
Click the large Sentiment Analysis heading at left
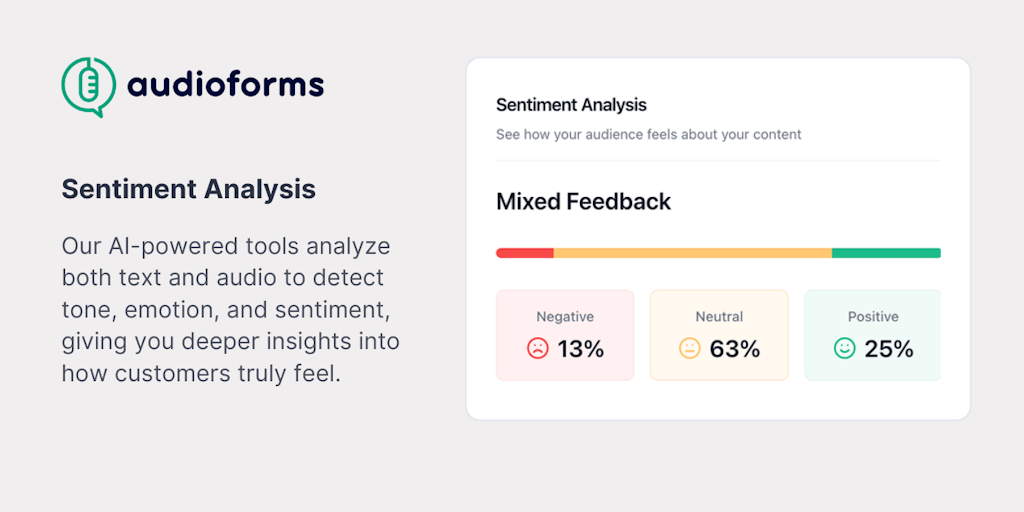(x=189, y=189)
